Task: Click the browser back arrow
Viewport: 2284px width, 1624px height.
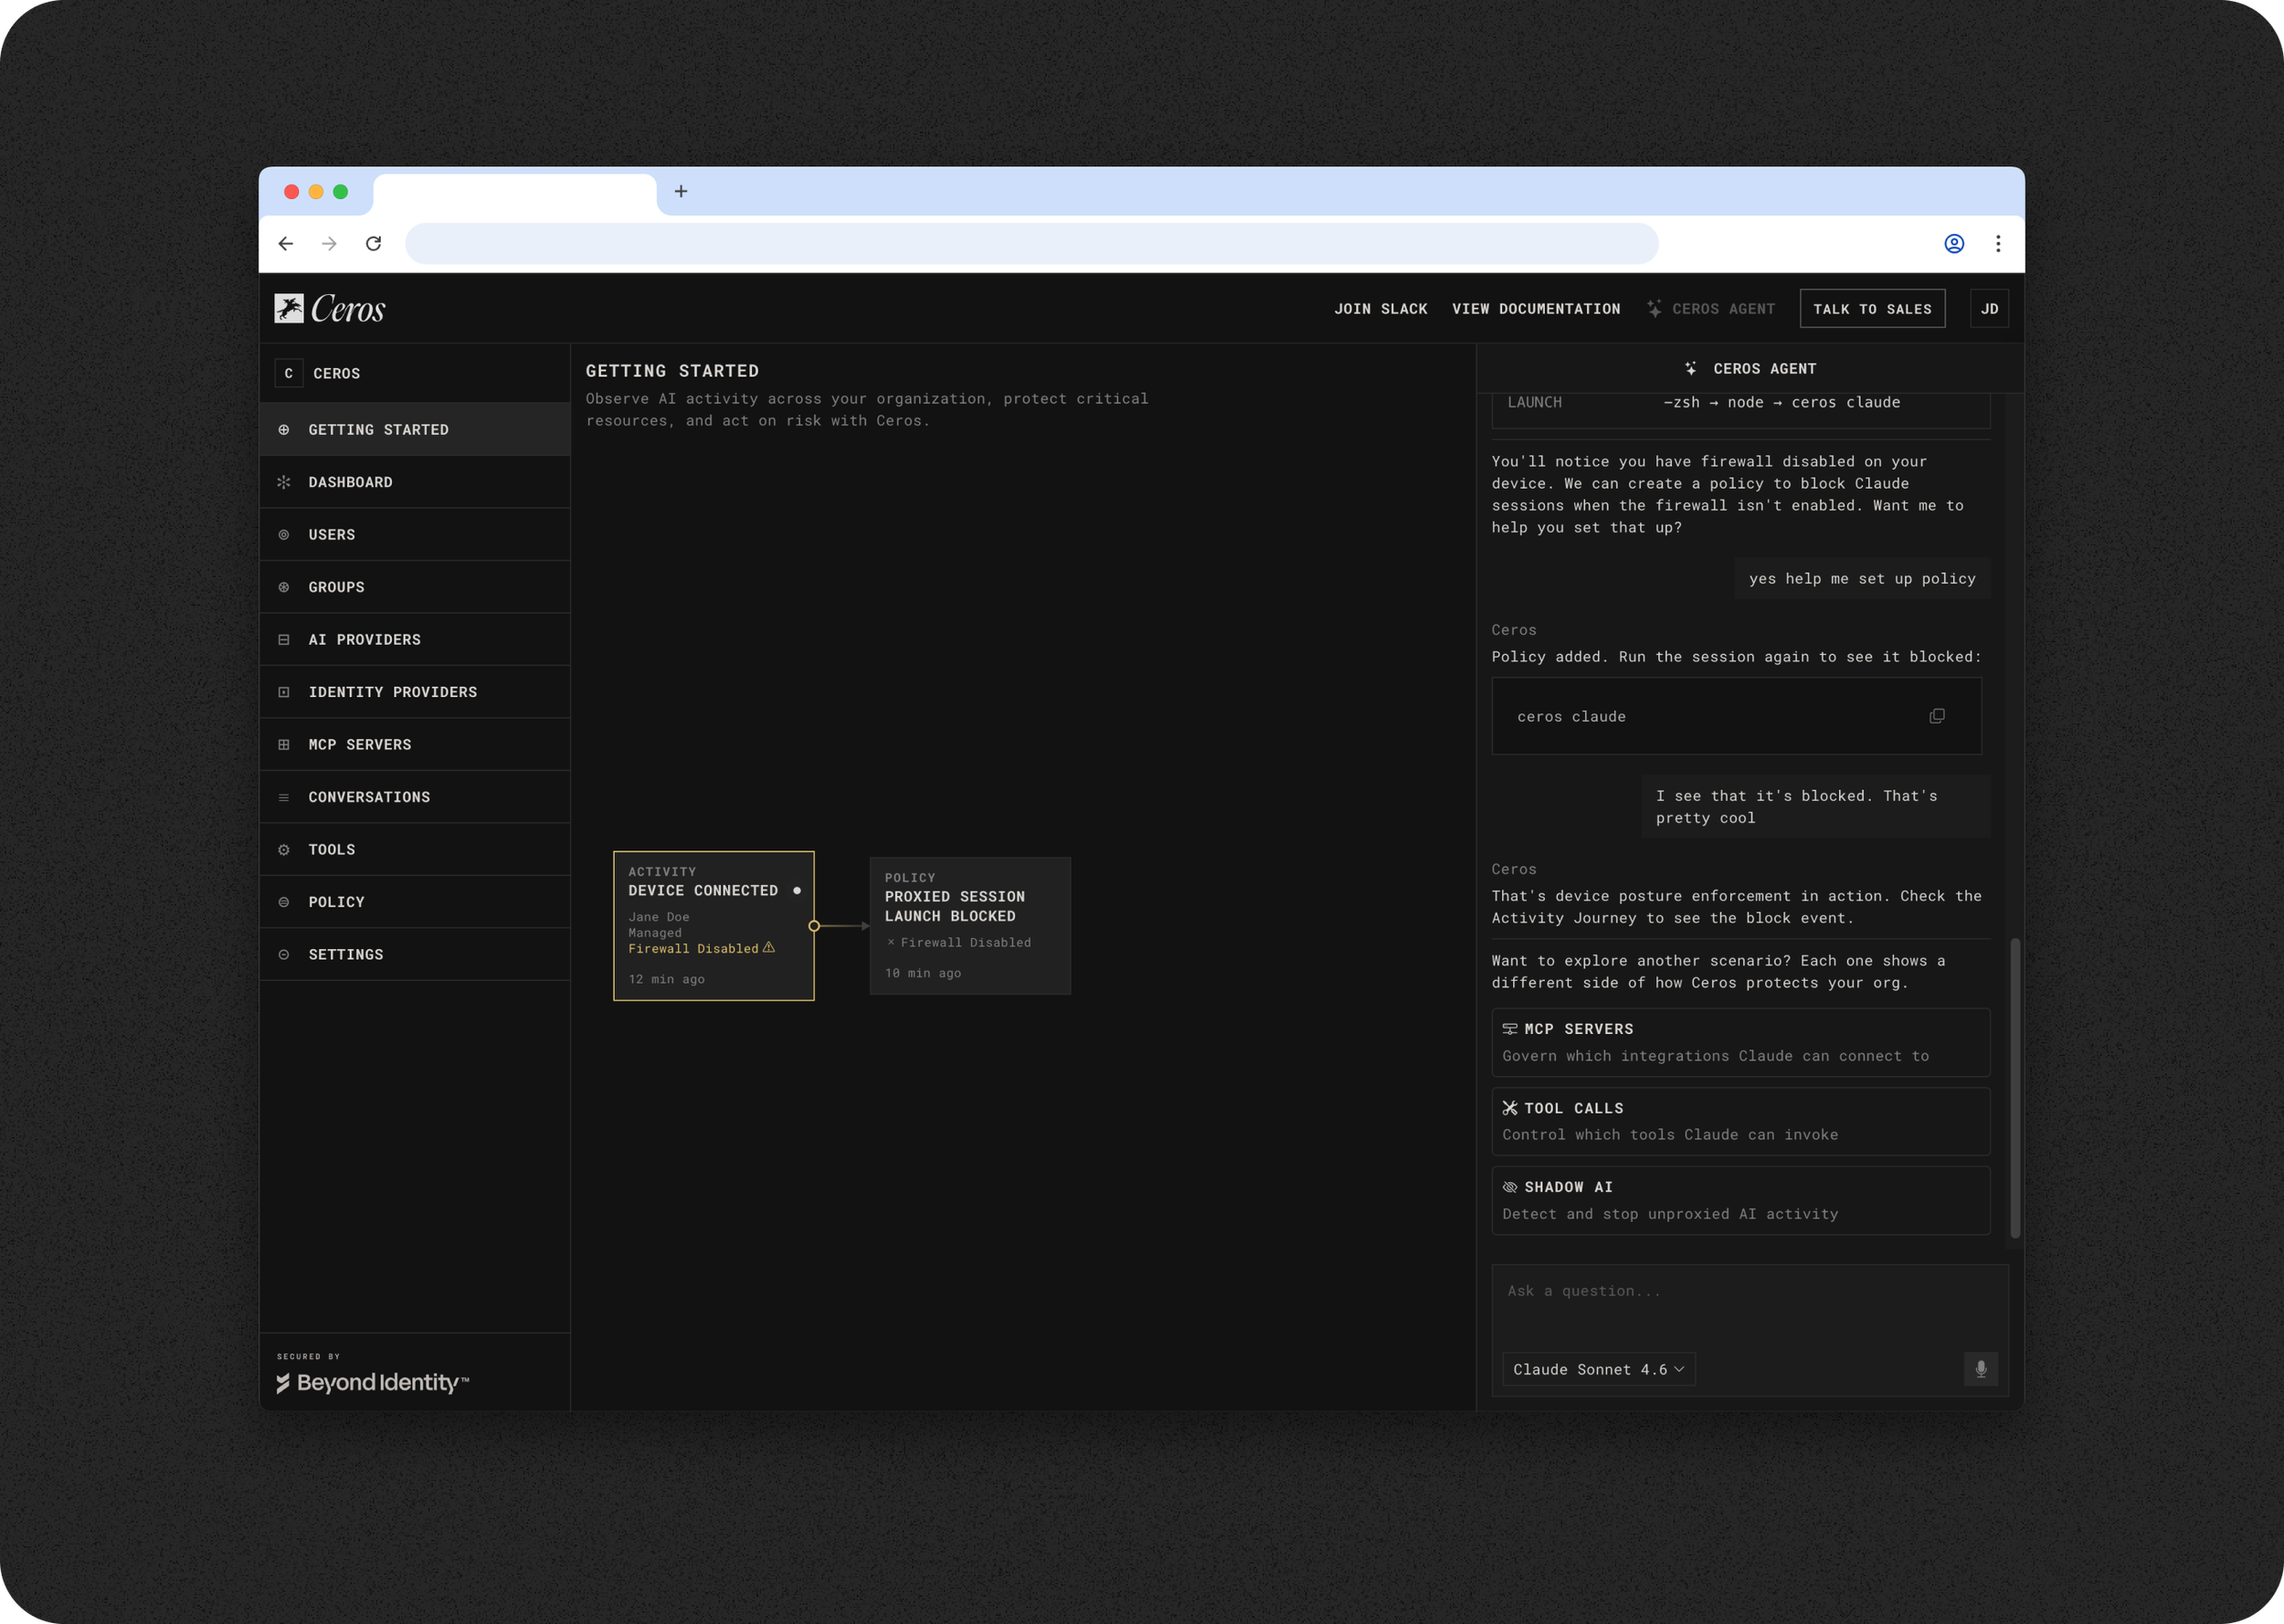Action: pyautogui.click(x=286, y=244)
